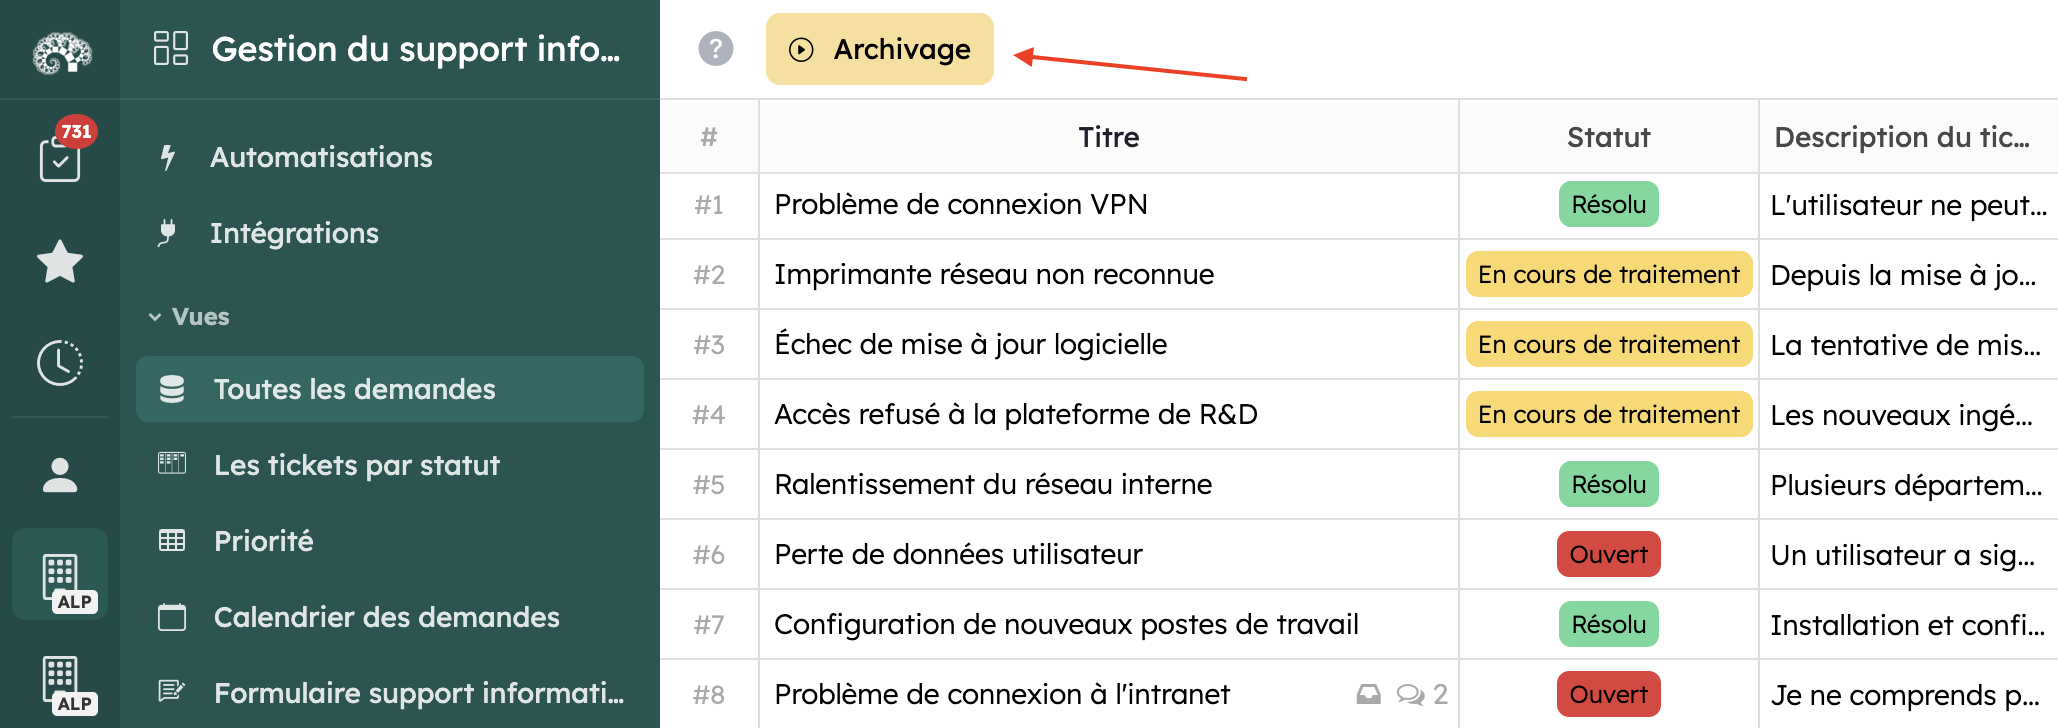Open the Priorité view
The image size is (2058, 728).
pyautogui.click(x=263, y=541)
